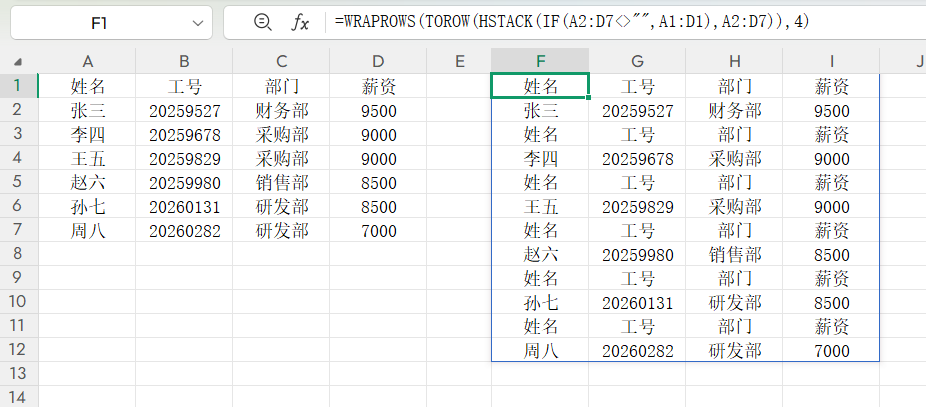
Task: Select row 7 header
Action: click(x=18, y=231)
